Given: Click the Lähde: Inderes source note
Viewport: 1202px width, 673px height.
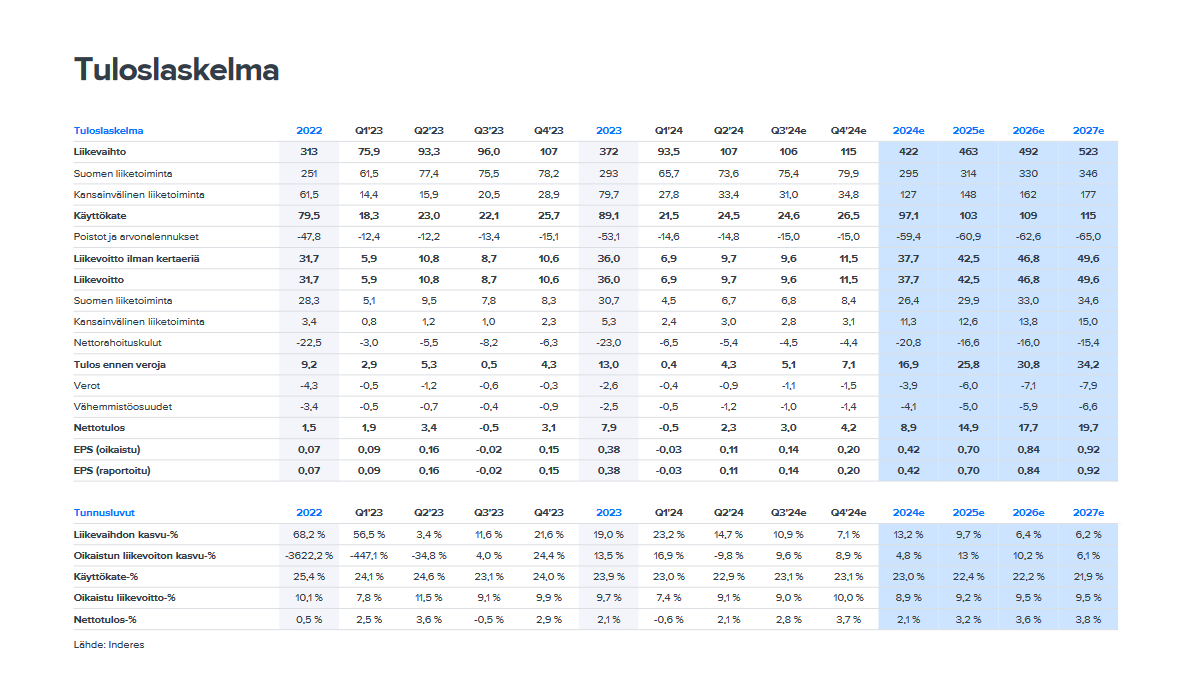Looking at the screenshot, I should 109,645.
